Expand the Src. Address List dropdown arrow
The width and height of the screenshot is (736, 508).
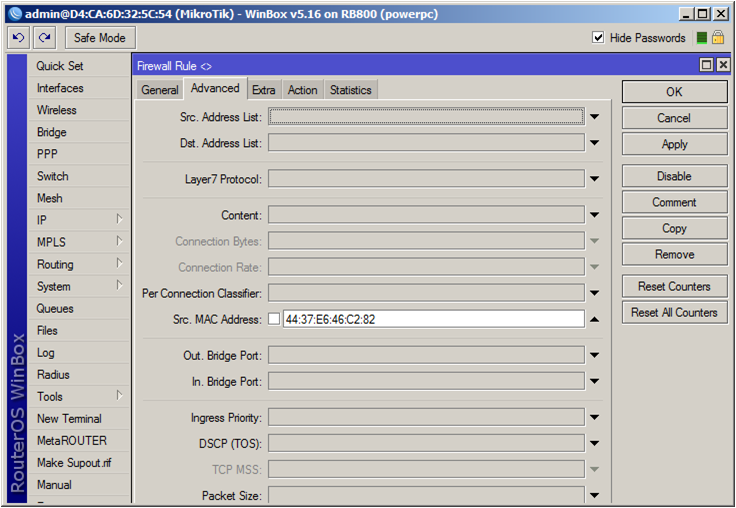594,117
